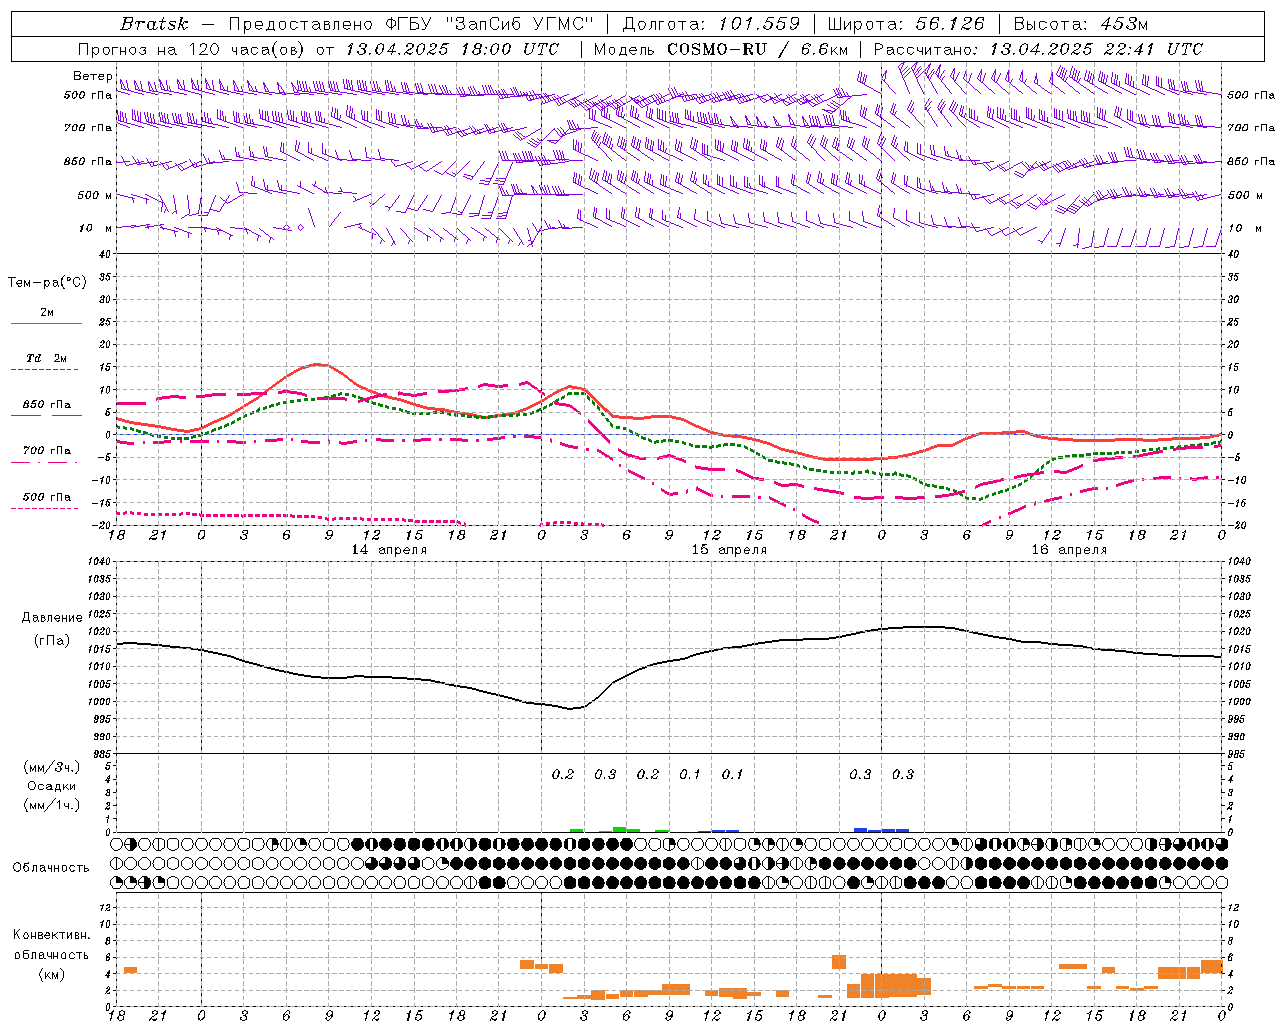Click the Широта: 56.126 value
Screen dimensions: 1280x1024
click(x=906, y=24)
